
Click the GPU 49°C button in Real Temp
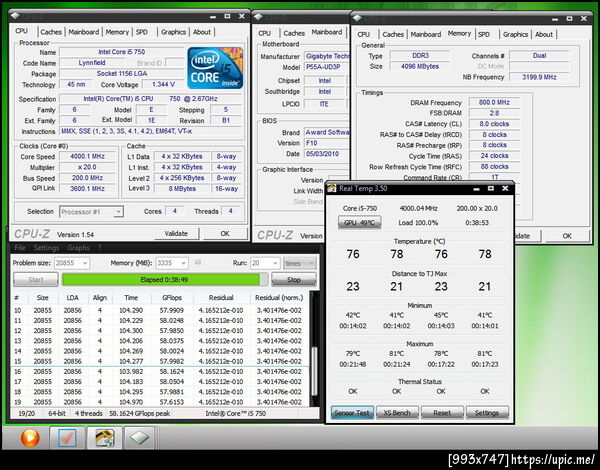(359, 222)
